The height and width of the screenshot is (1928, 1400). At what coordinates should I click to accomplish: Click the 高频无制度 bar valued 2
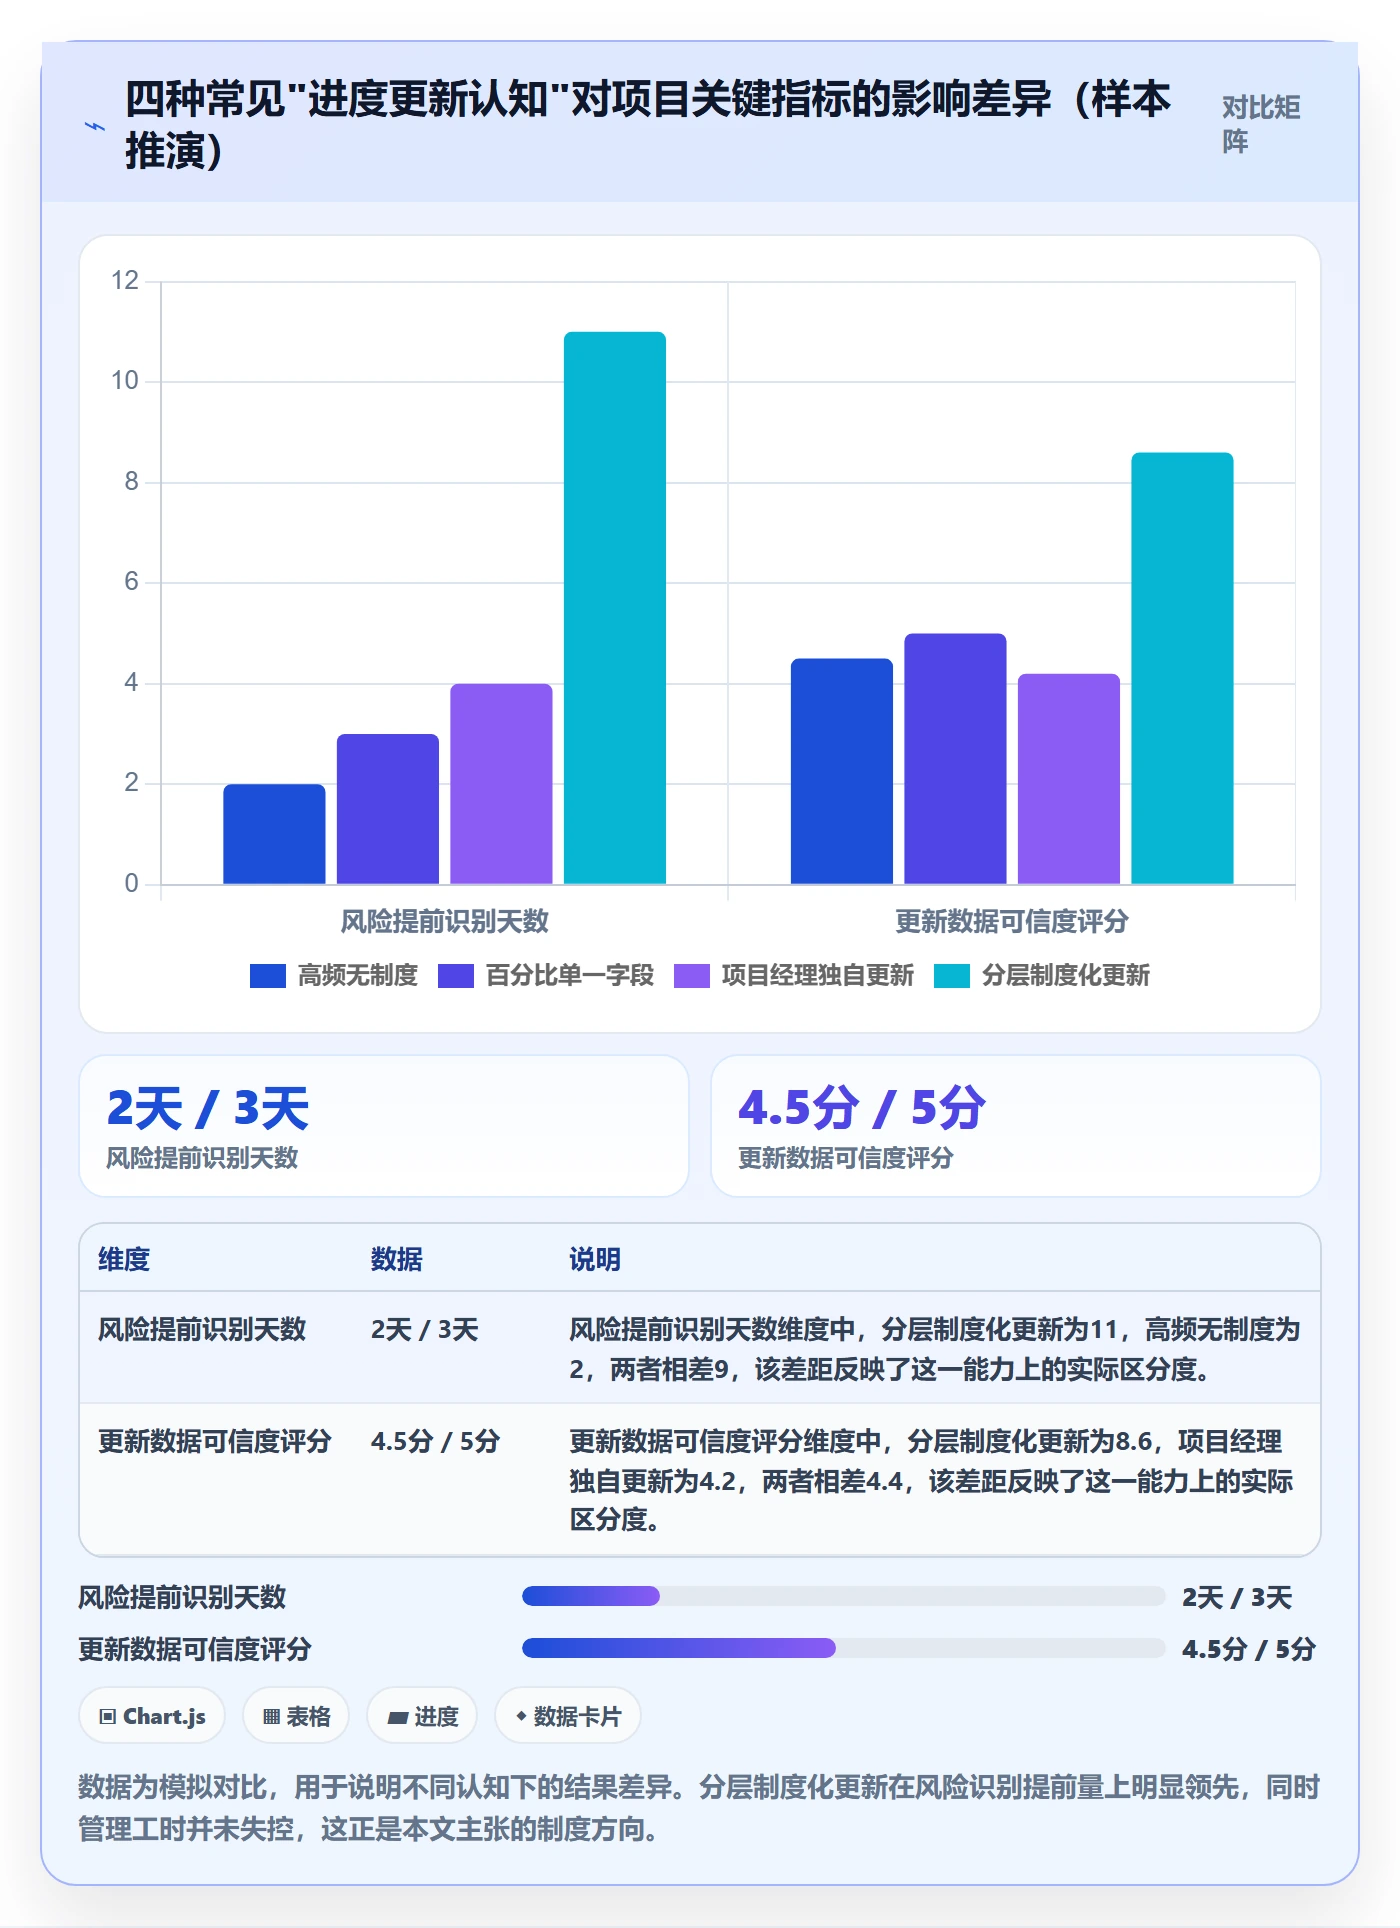coord(274,834)
